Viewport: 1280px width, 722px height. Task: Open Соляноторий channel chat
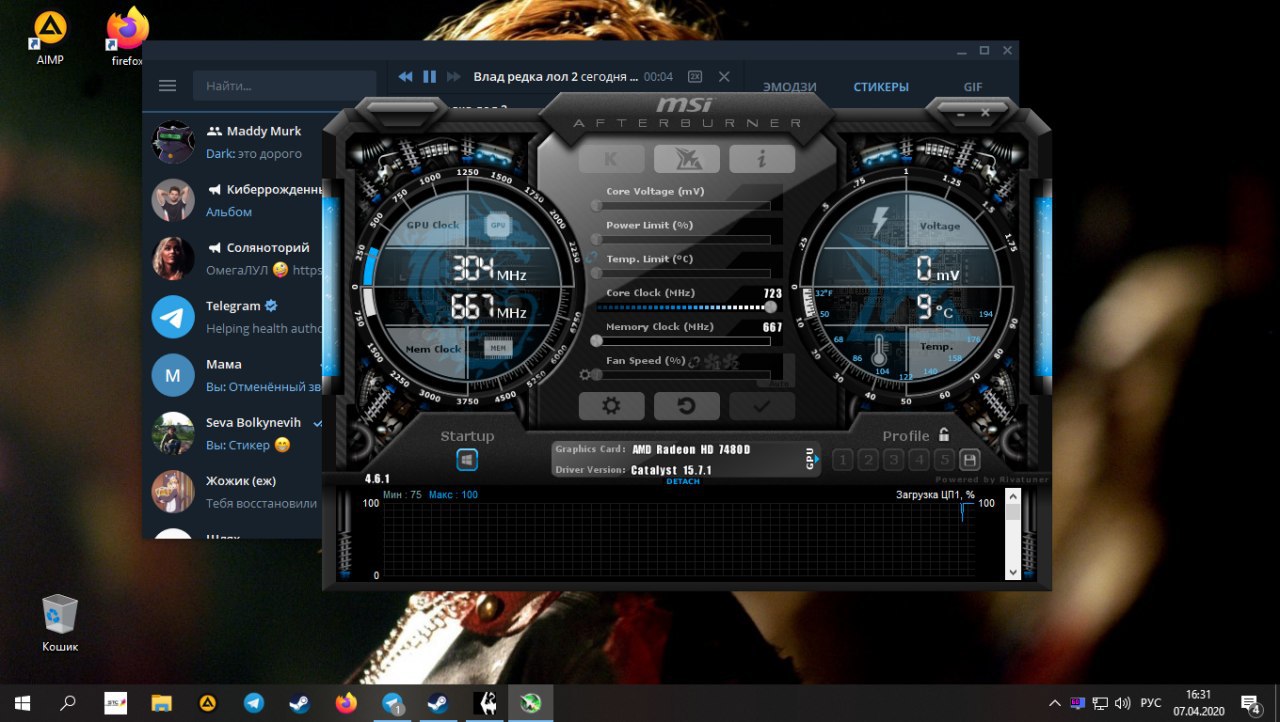233,258
